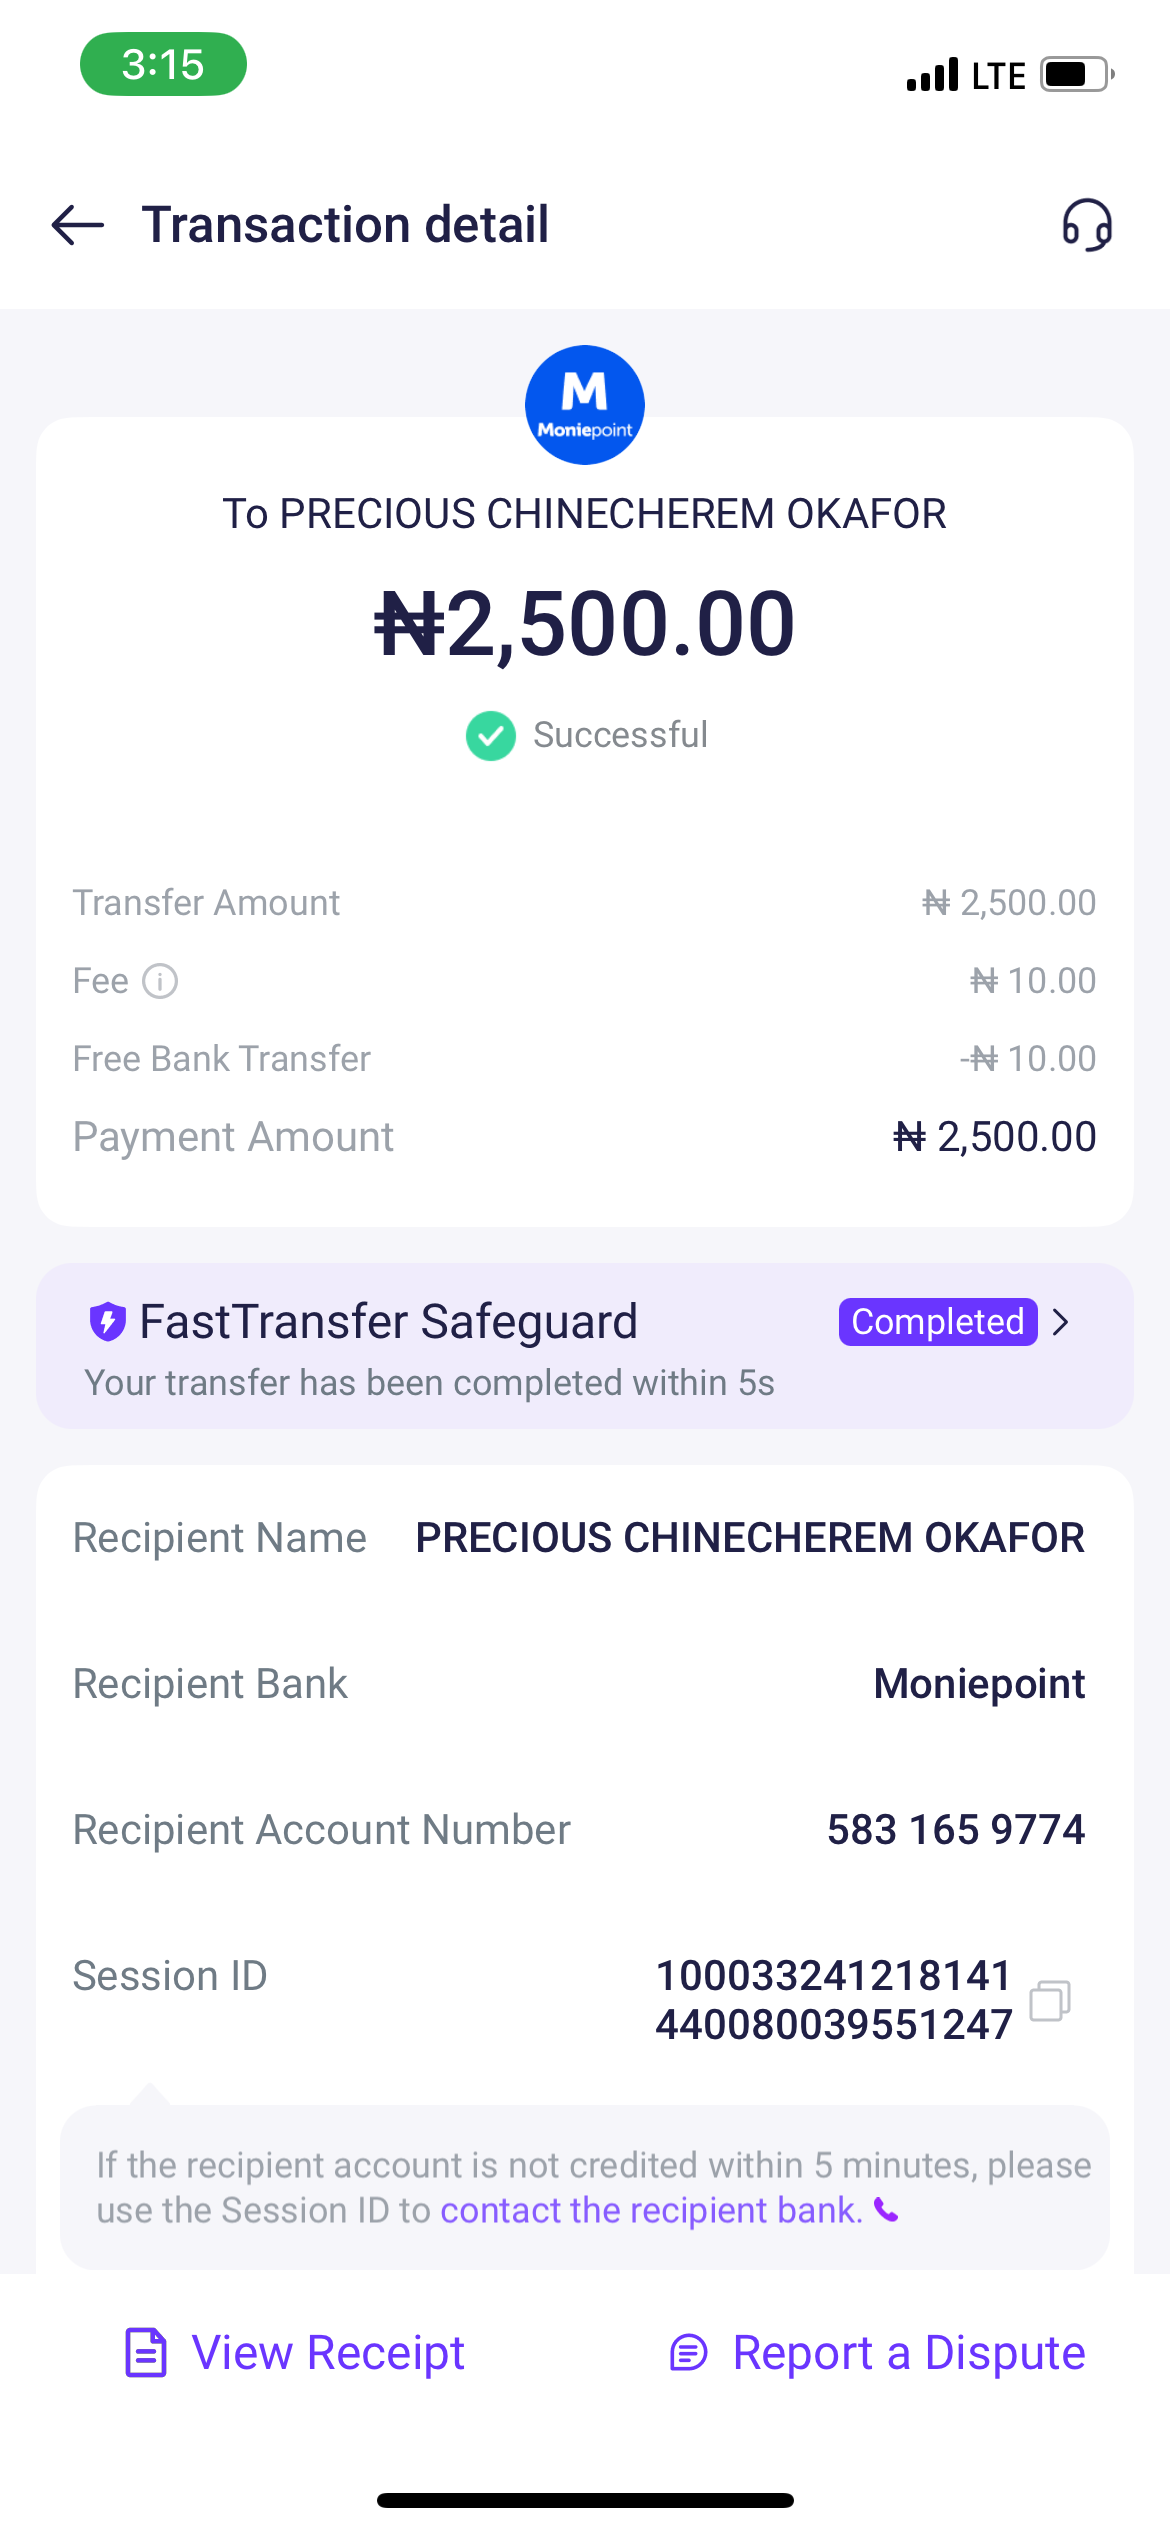Tap the green Successful checkmark icon
Viewport: 1170px width, 2532px height.
click(491, 736)
